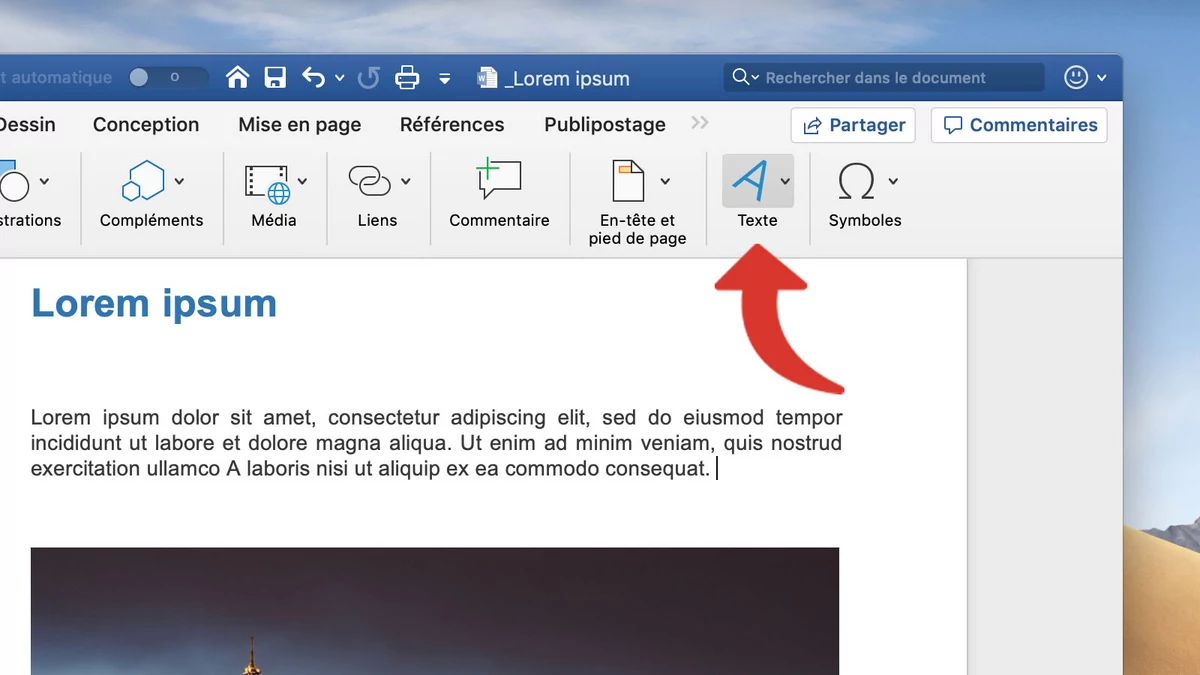Open Customize Quick Access Toolbar dropdown
1200x675 pixels.
445,78
